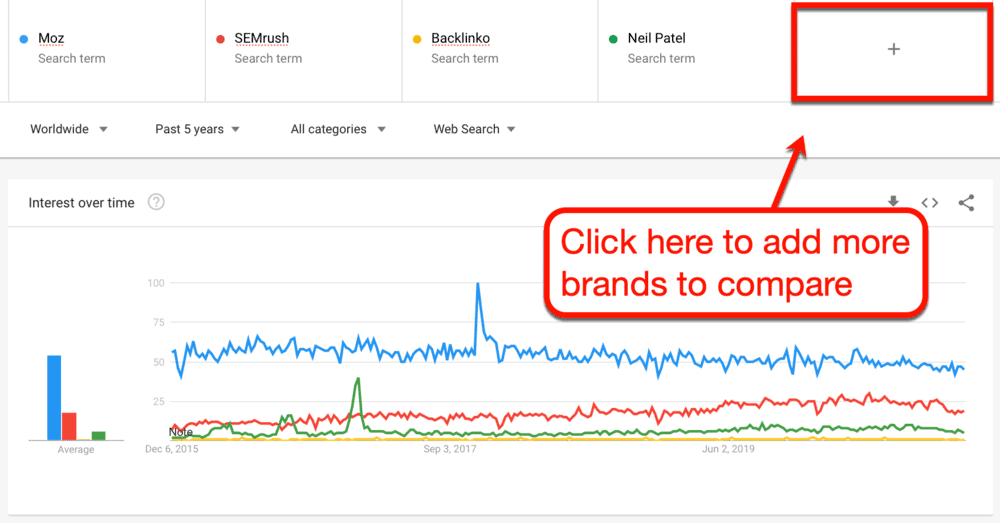Click the green dot next to Neil Patel
This screenshot has height=523, width=1000.
point(612,39)
